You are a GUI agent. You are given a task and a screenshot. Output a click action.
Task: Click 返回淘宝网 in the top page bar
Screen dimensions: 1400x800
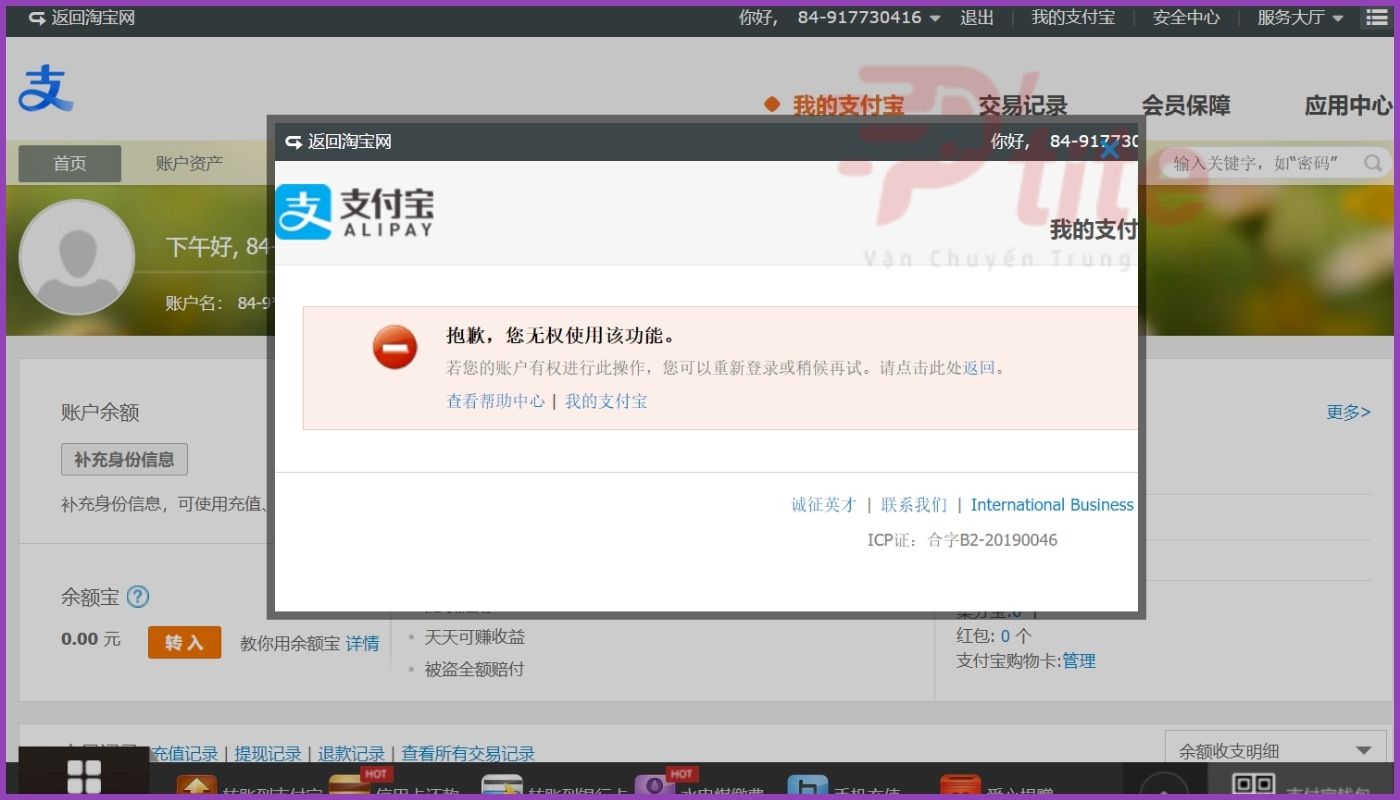pos(93,18)
